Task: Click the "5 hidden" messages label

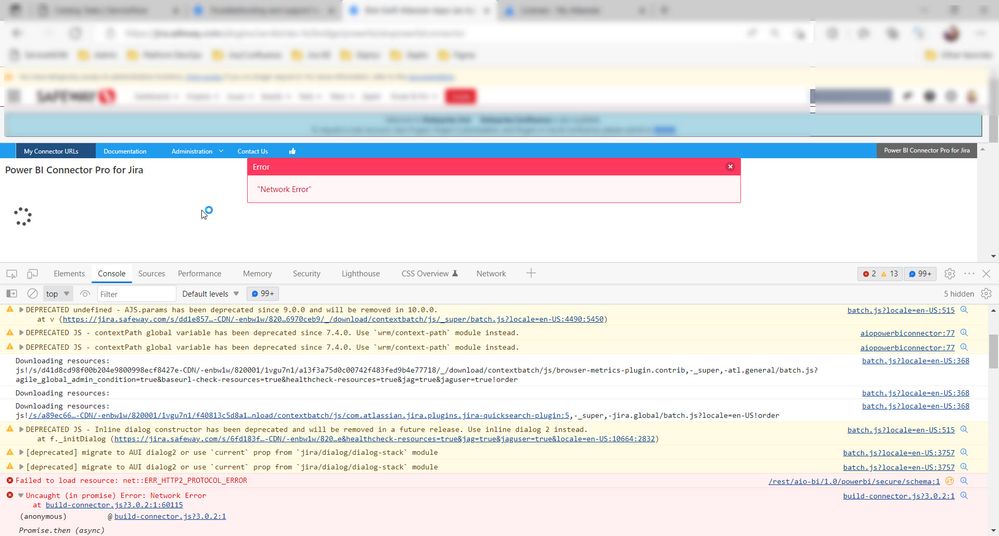Action: (959, 294)
